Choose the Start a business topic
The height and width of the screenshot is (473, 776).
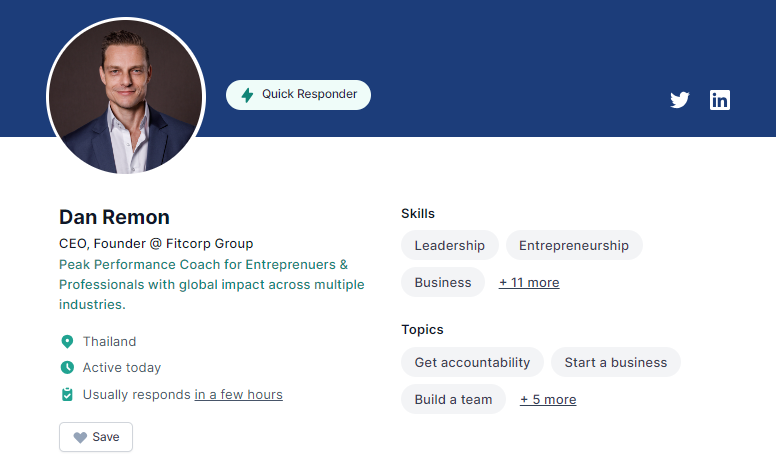pyautogui.click(x=616, y=362)
